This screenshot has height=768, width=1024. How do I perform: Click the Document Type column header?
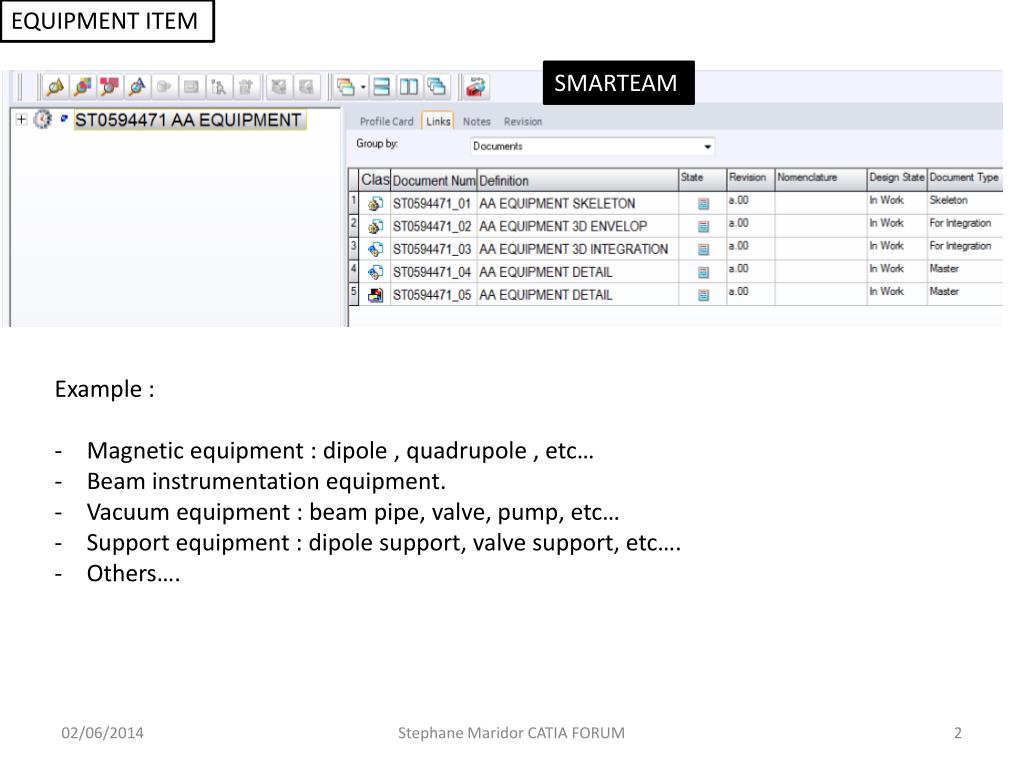pyautogui.click(x=965, y=180)
